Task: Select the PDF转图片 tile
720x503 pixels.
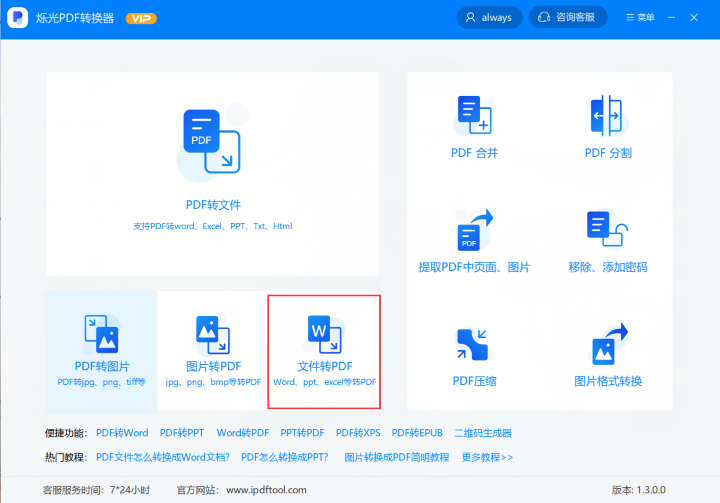Action: (101, 350)
